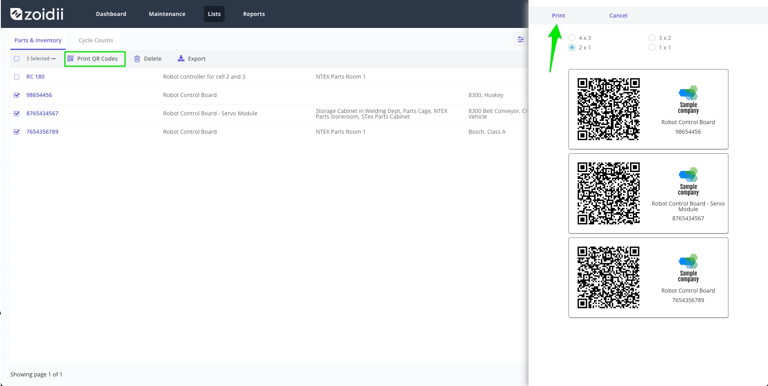The height and width of the screenshot is (386, 768).
Task: Click the QR code for 8765434567
Action: click(x=609, y=193)
